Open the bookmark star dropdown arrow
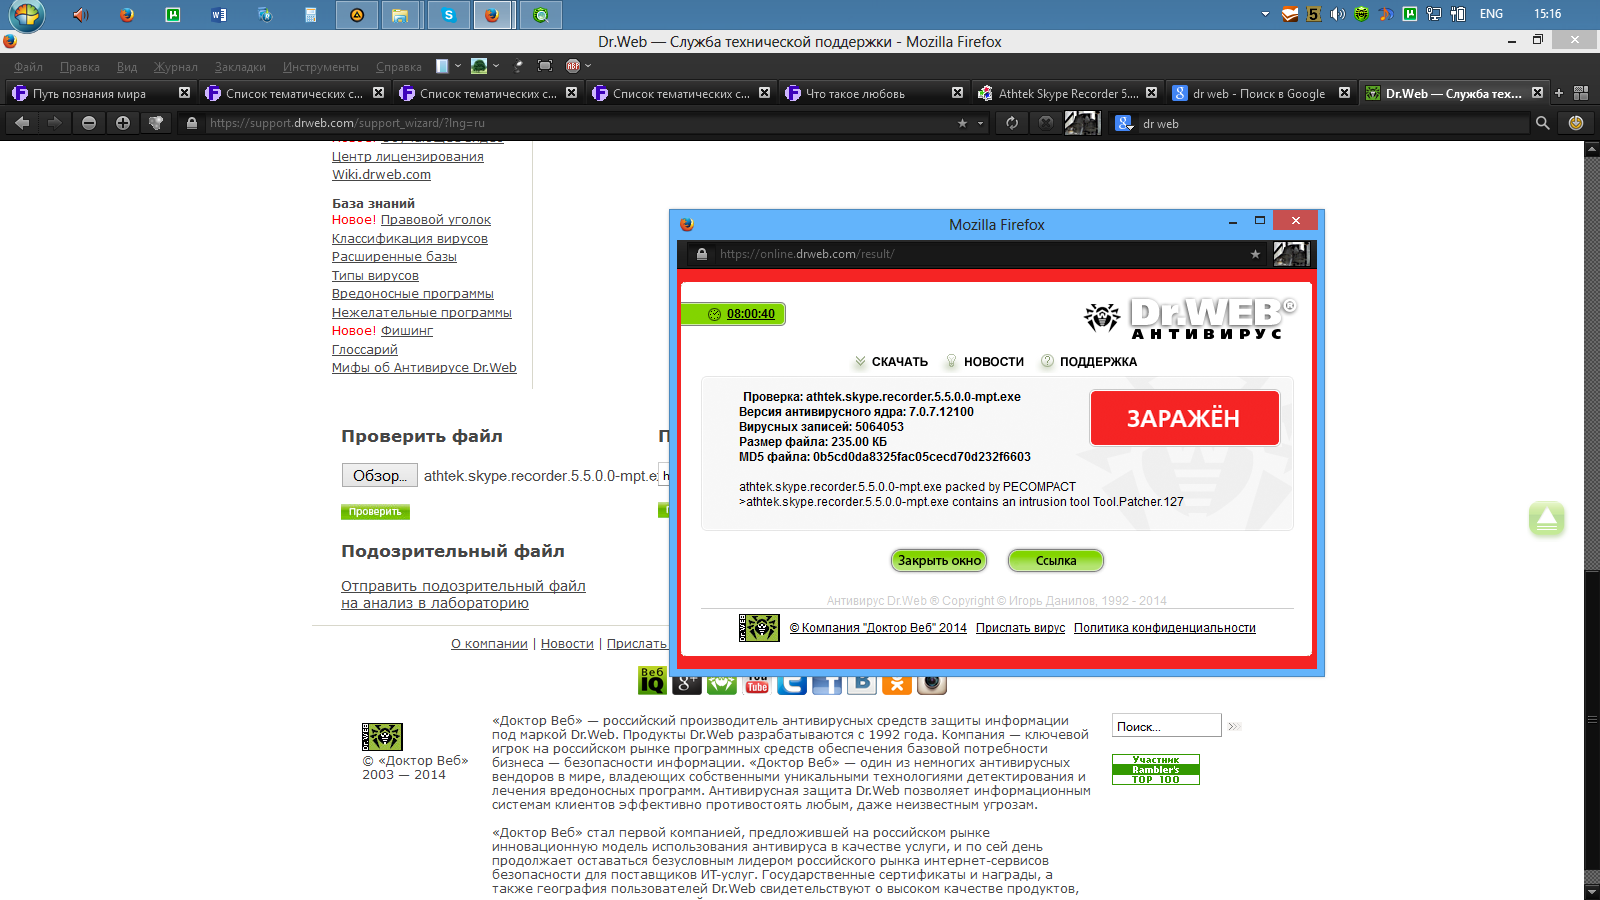Screen dimensions: 1600x900 click(x=981, y=123)
